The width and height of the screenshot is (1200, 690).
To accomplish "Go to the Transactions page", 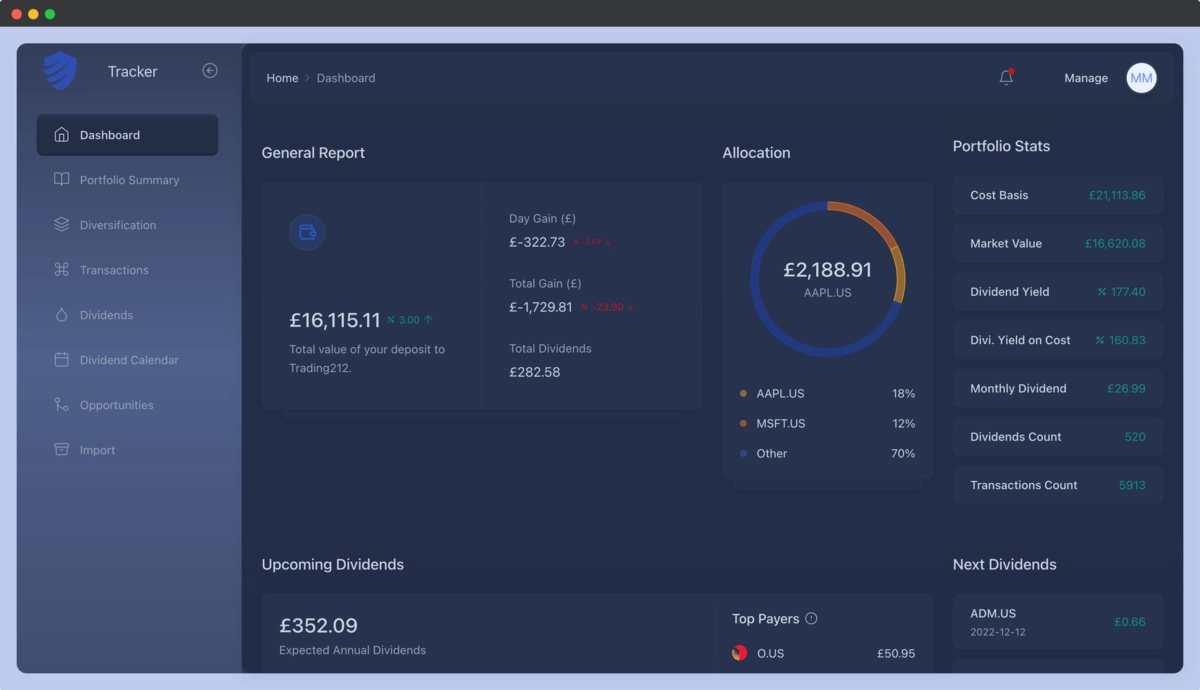I will point(114,270).
